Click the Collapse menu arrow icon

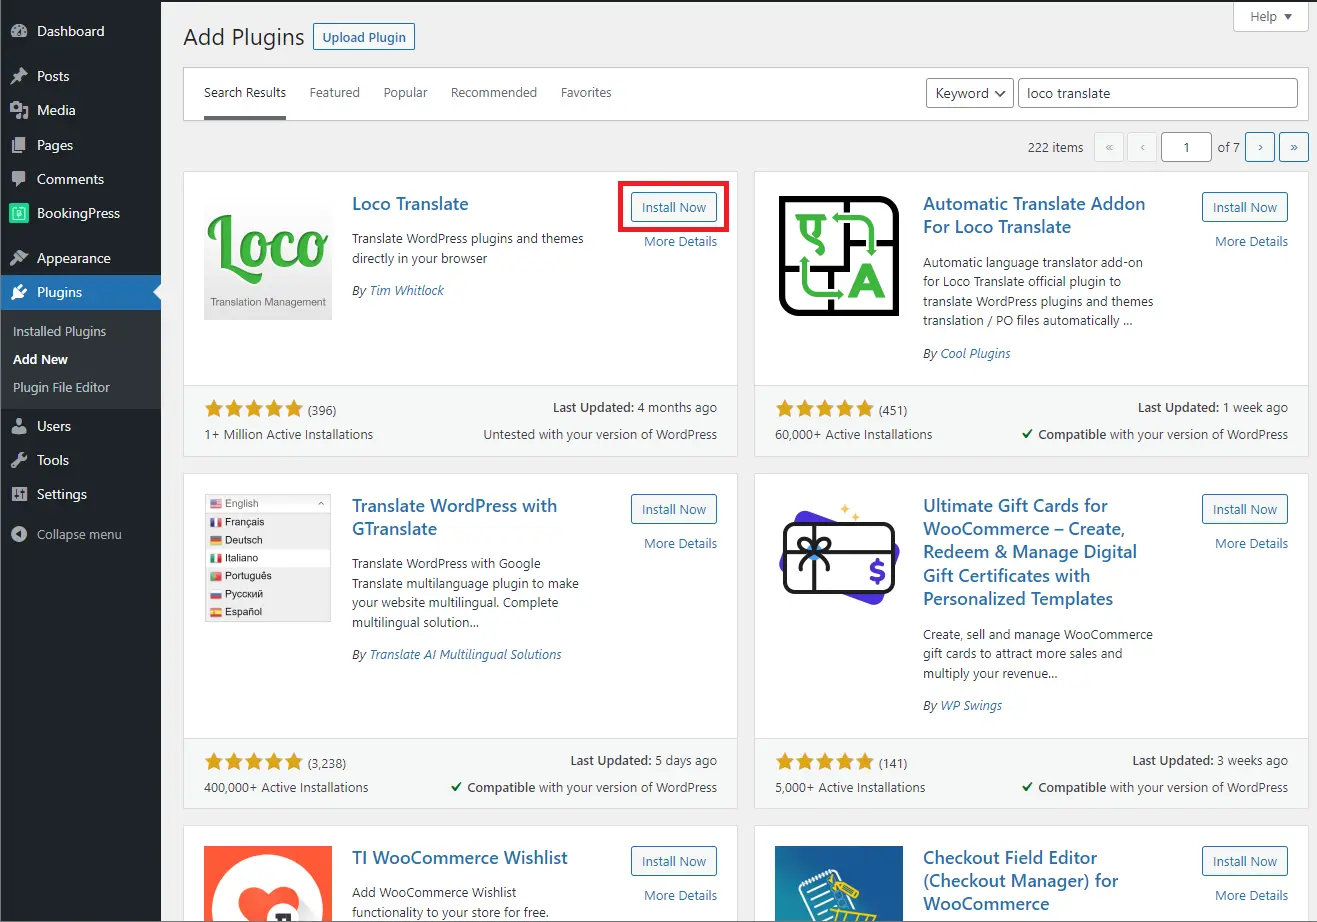[x=19, y=534]
